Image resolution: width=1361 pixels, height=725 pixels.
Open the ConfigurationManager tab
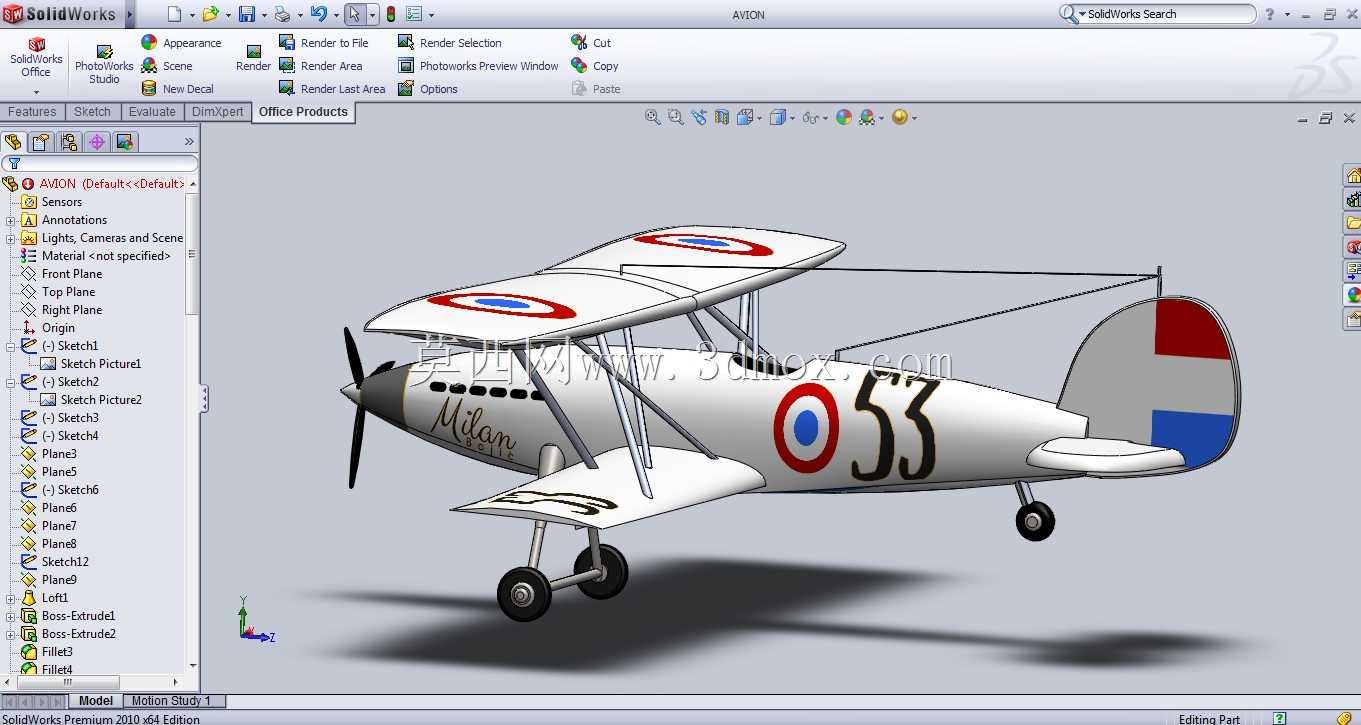click(x=69, y=142)
